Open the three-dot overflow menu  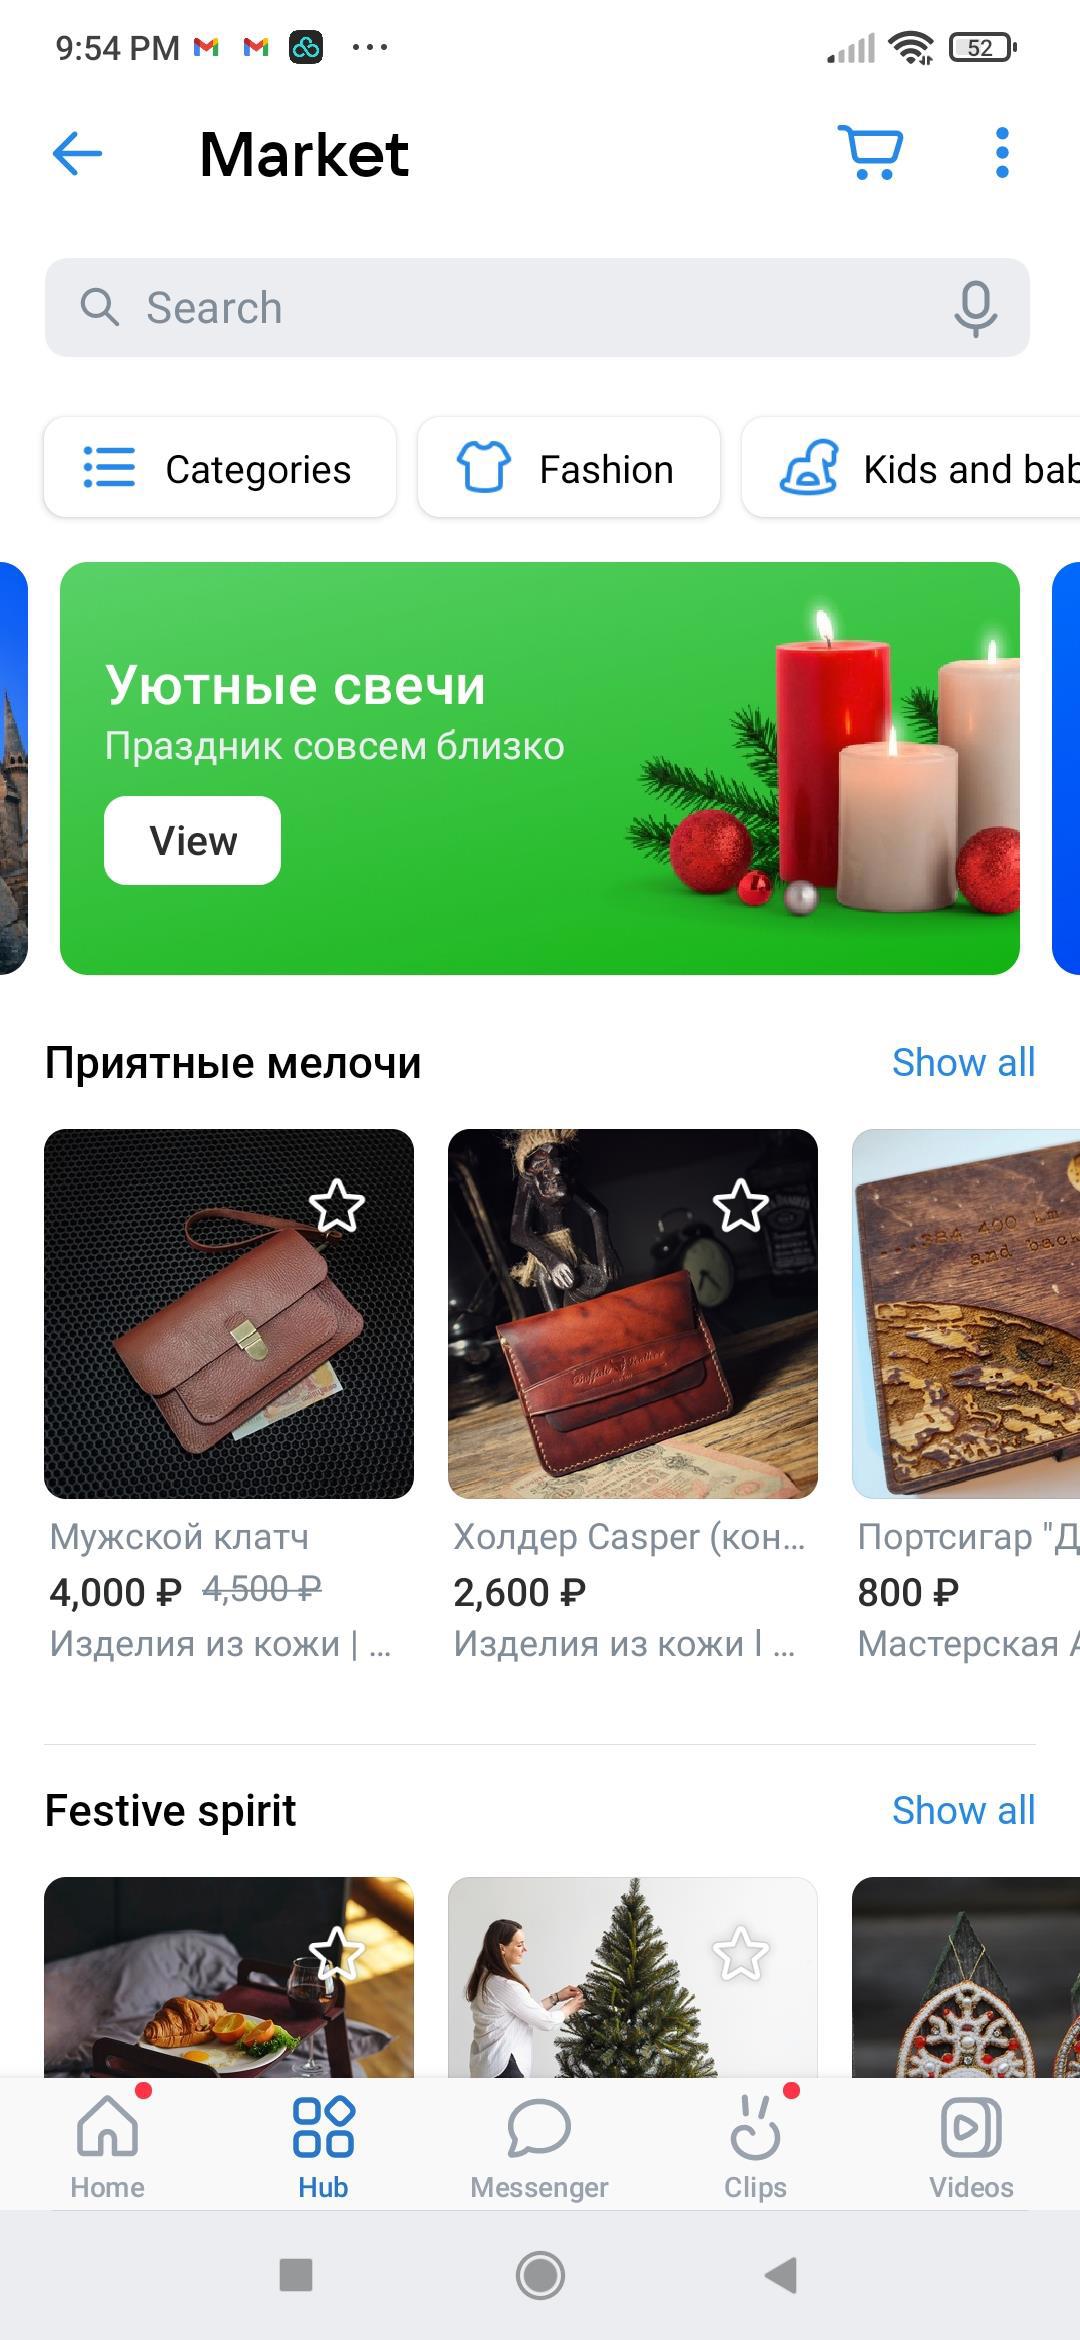[1002, 153]
